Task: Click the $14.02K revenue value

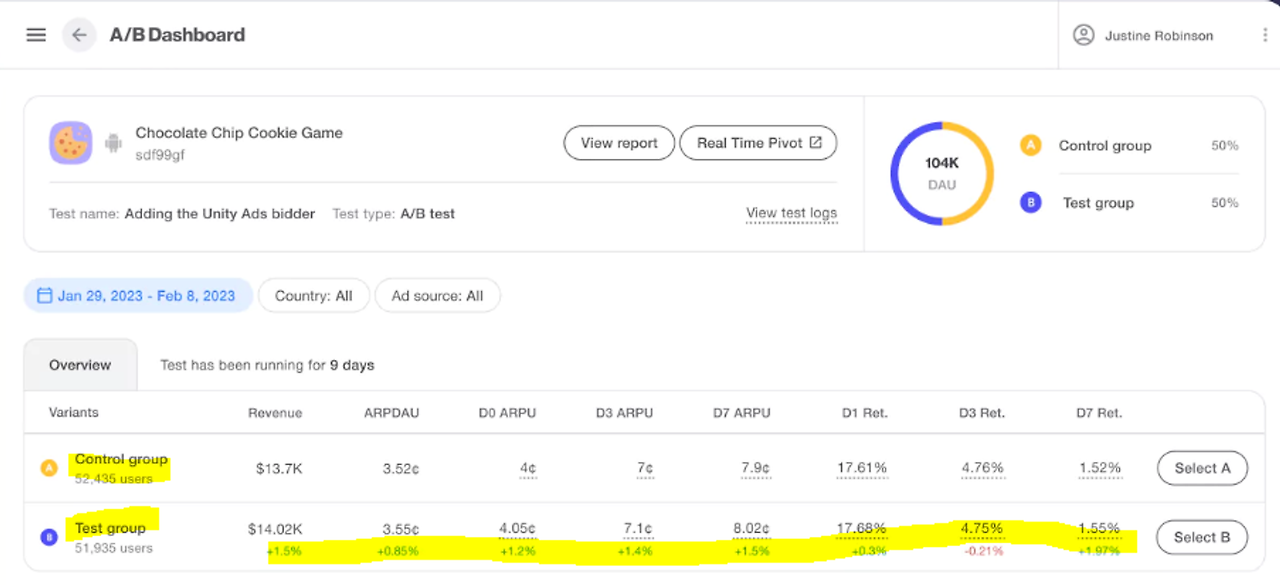Action: [x=275, y=530]
